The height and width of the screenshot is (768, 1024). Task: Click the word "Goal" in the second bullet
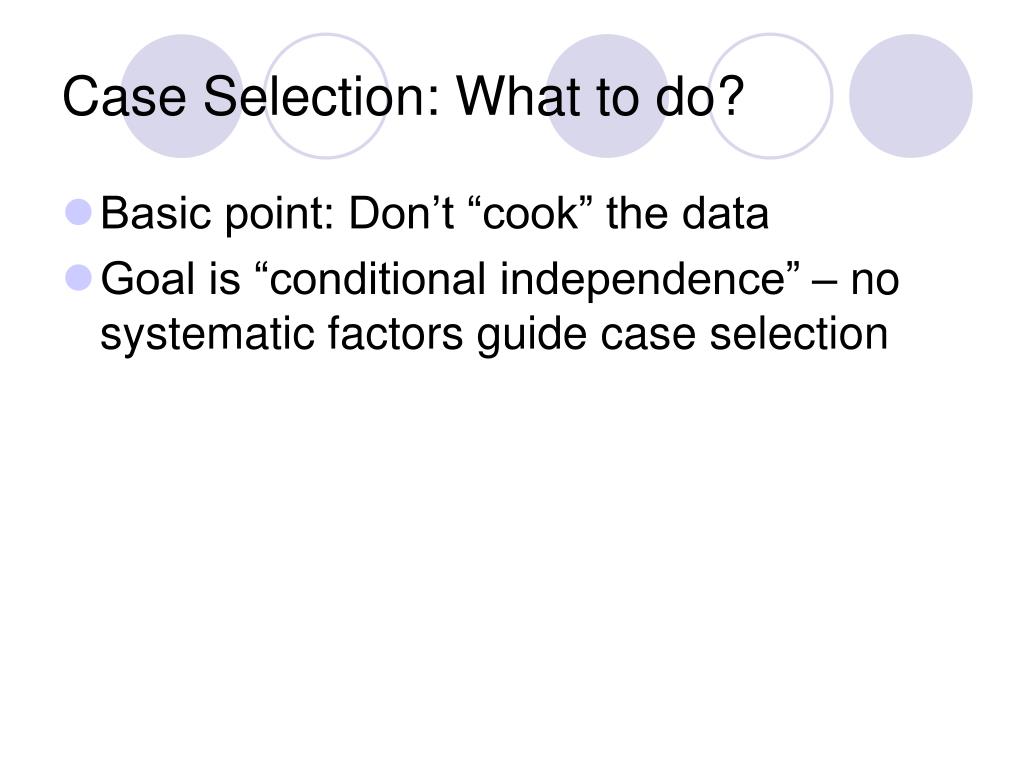[148, 279]
